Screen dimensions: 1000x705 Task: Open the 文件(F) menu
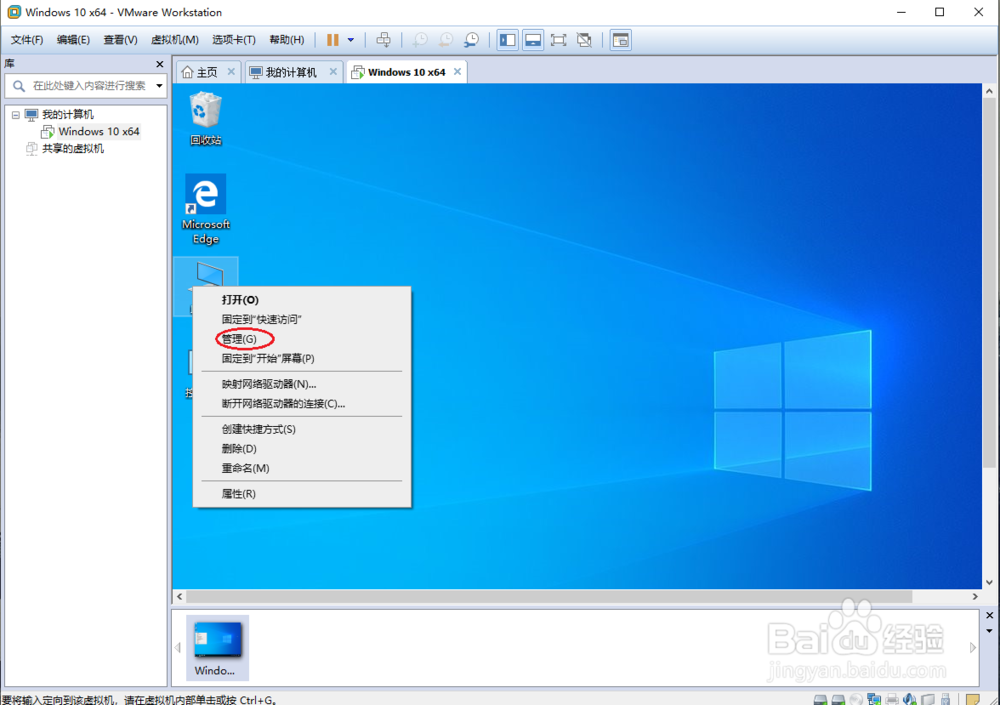pos(27,40)
